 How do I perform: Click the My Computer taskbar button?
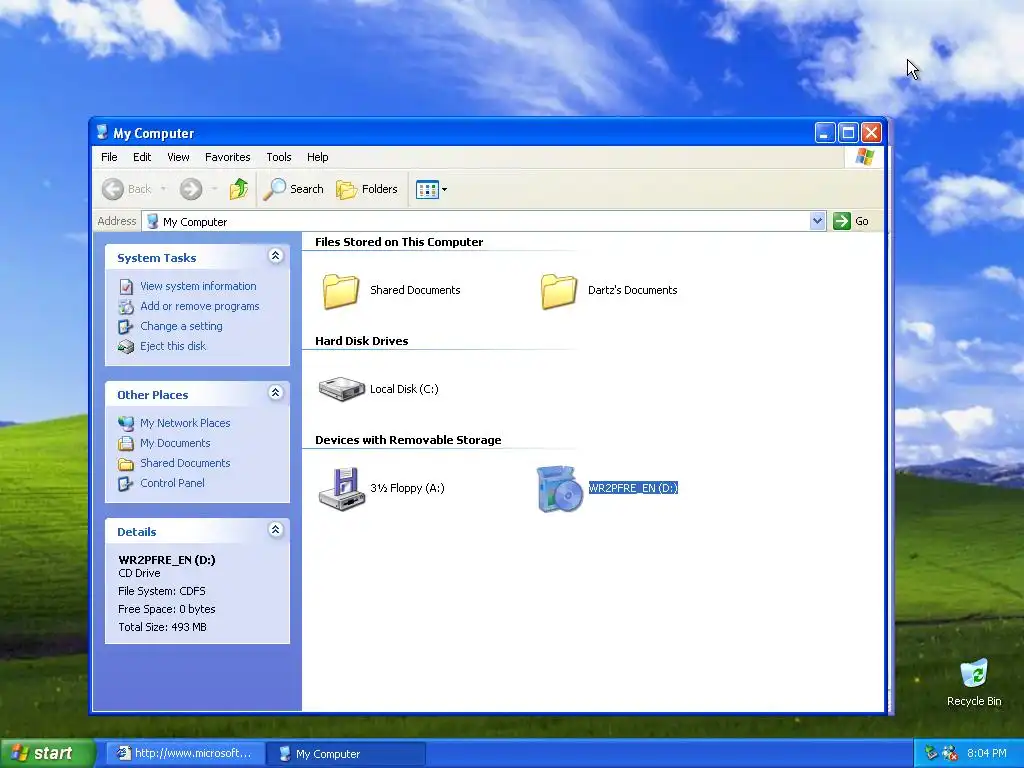pos(346,754)
